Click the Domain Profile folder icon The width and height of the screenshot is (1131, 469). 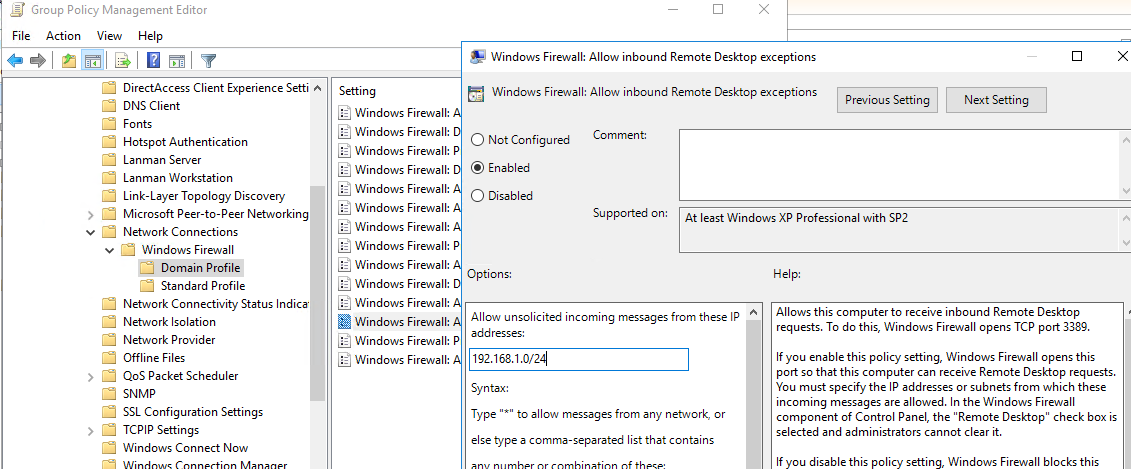[x=147, y=268]
